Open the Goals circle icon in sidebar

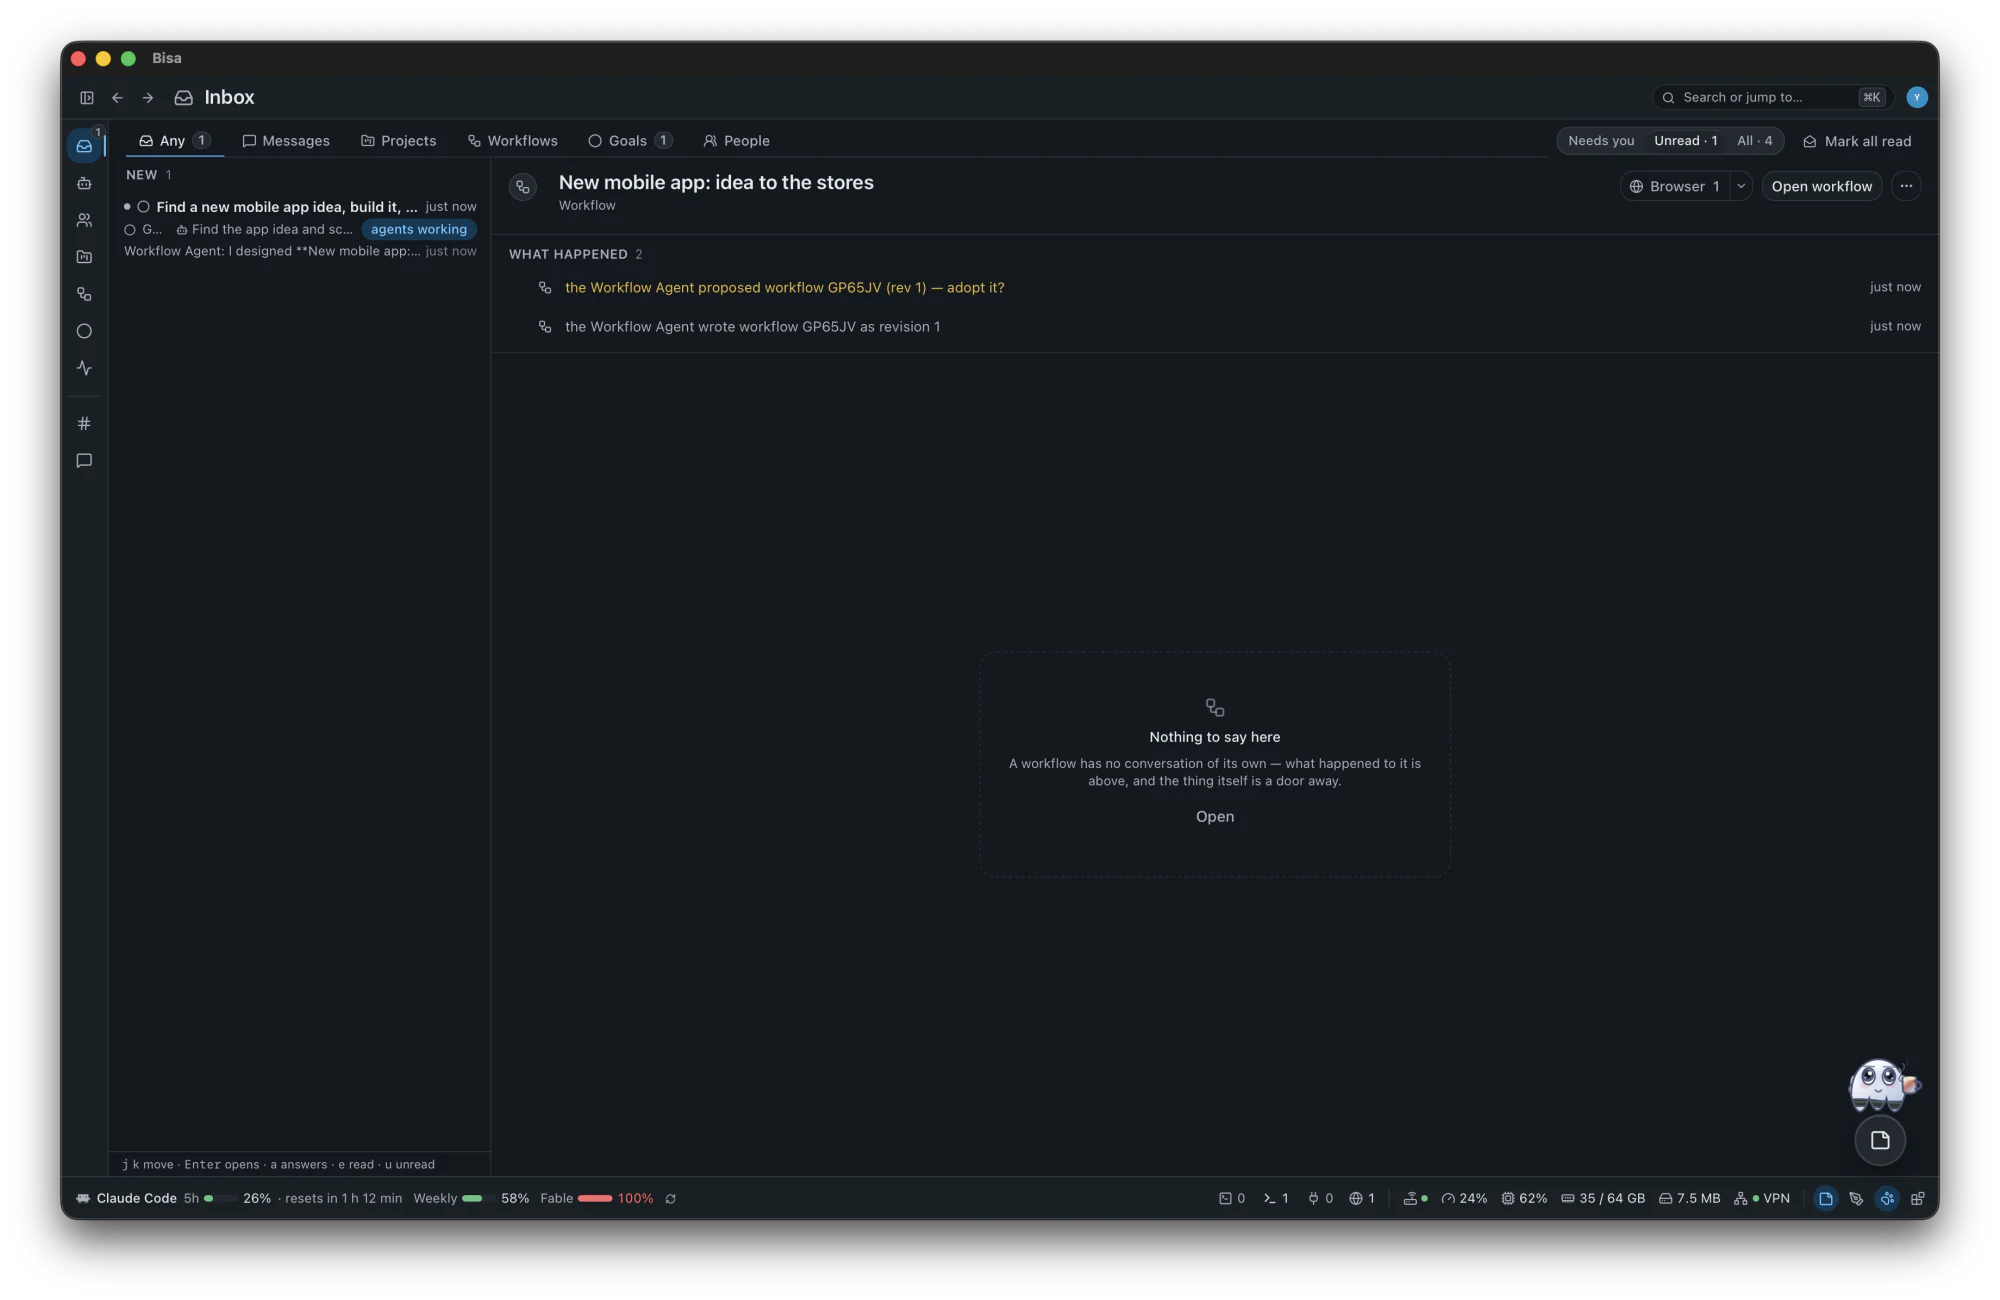[x=84, y=331]
